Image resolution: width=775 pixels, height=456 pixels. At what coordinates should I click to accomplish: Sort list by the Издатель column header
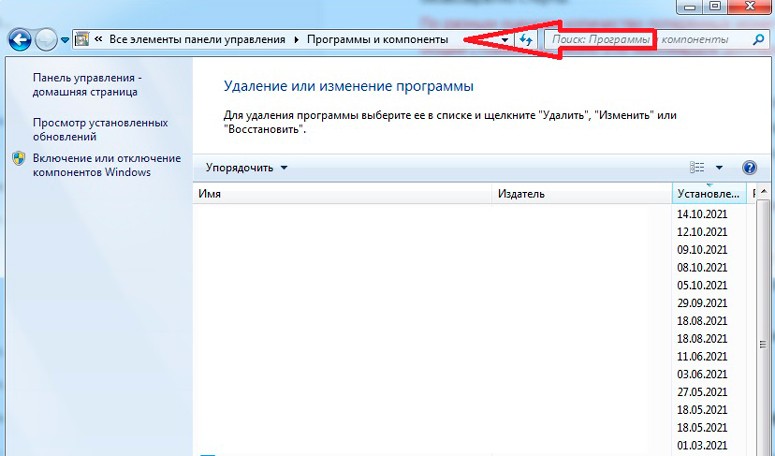click(580, 194)
